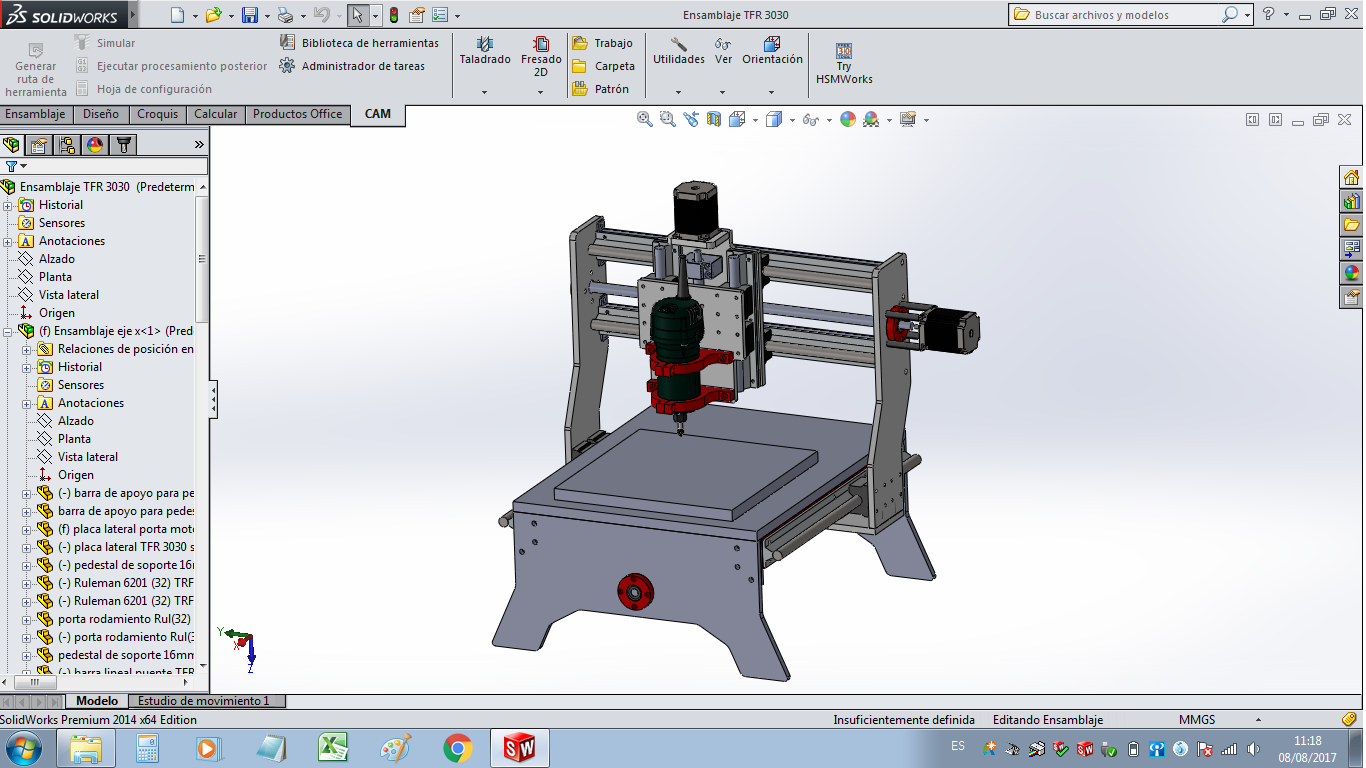
Task: Open the Utilidades dropdown arrow
Action: (678, 92)
